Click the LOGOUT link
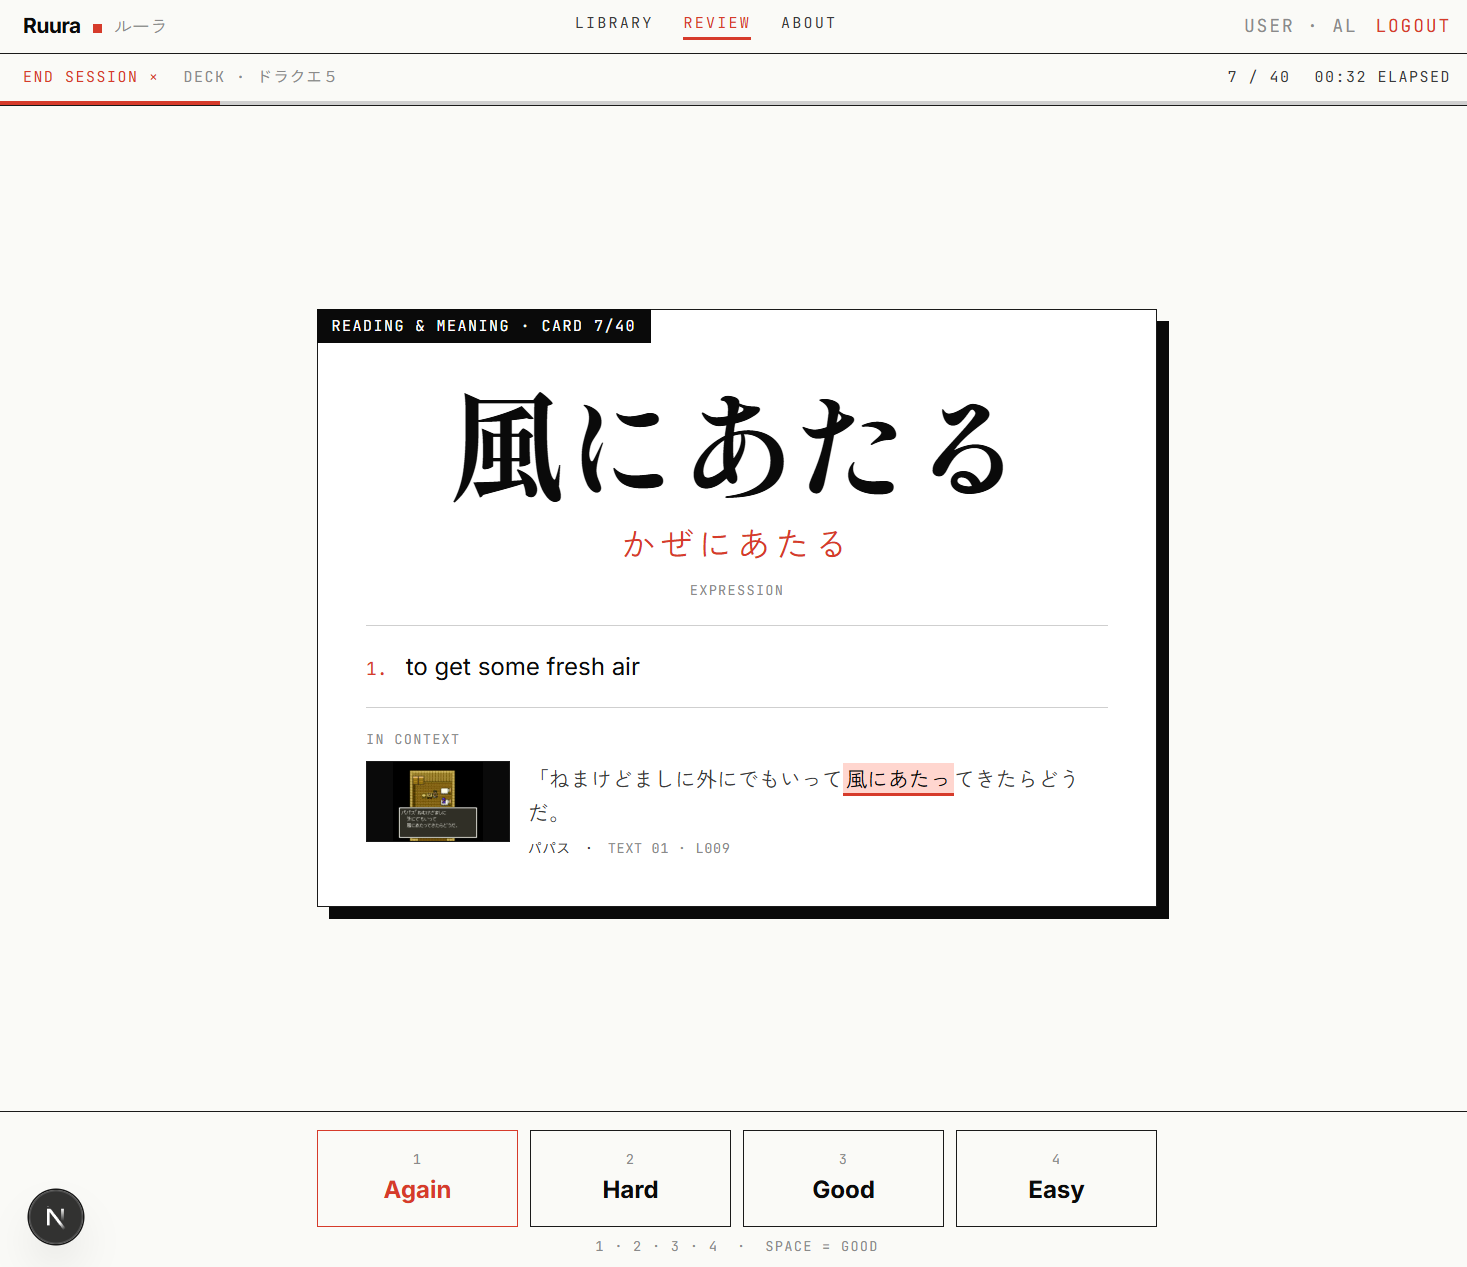 1412,26
